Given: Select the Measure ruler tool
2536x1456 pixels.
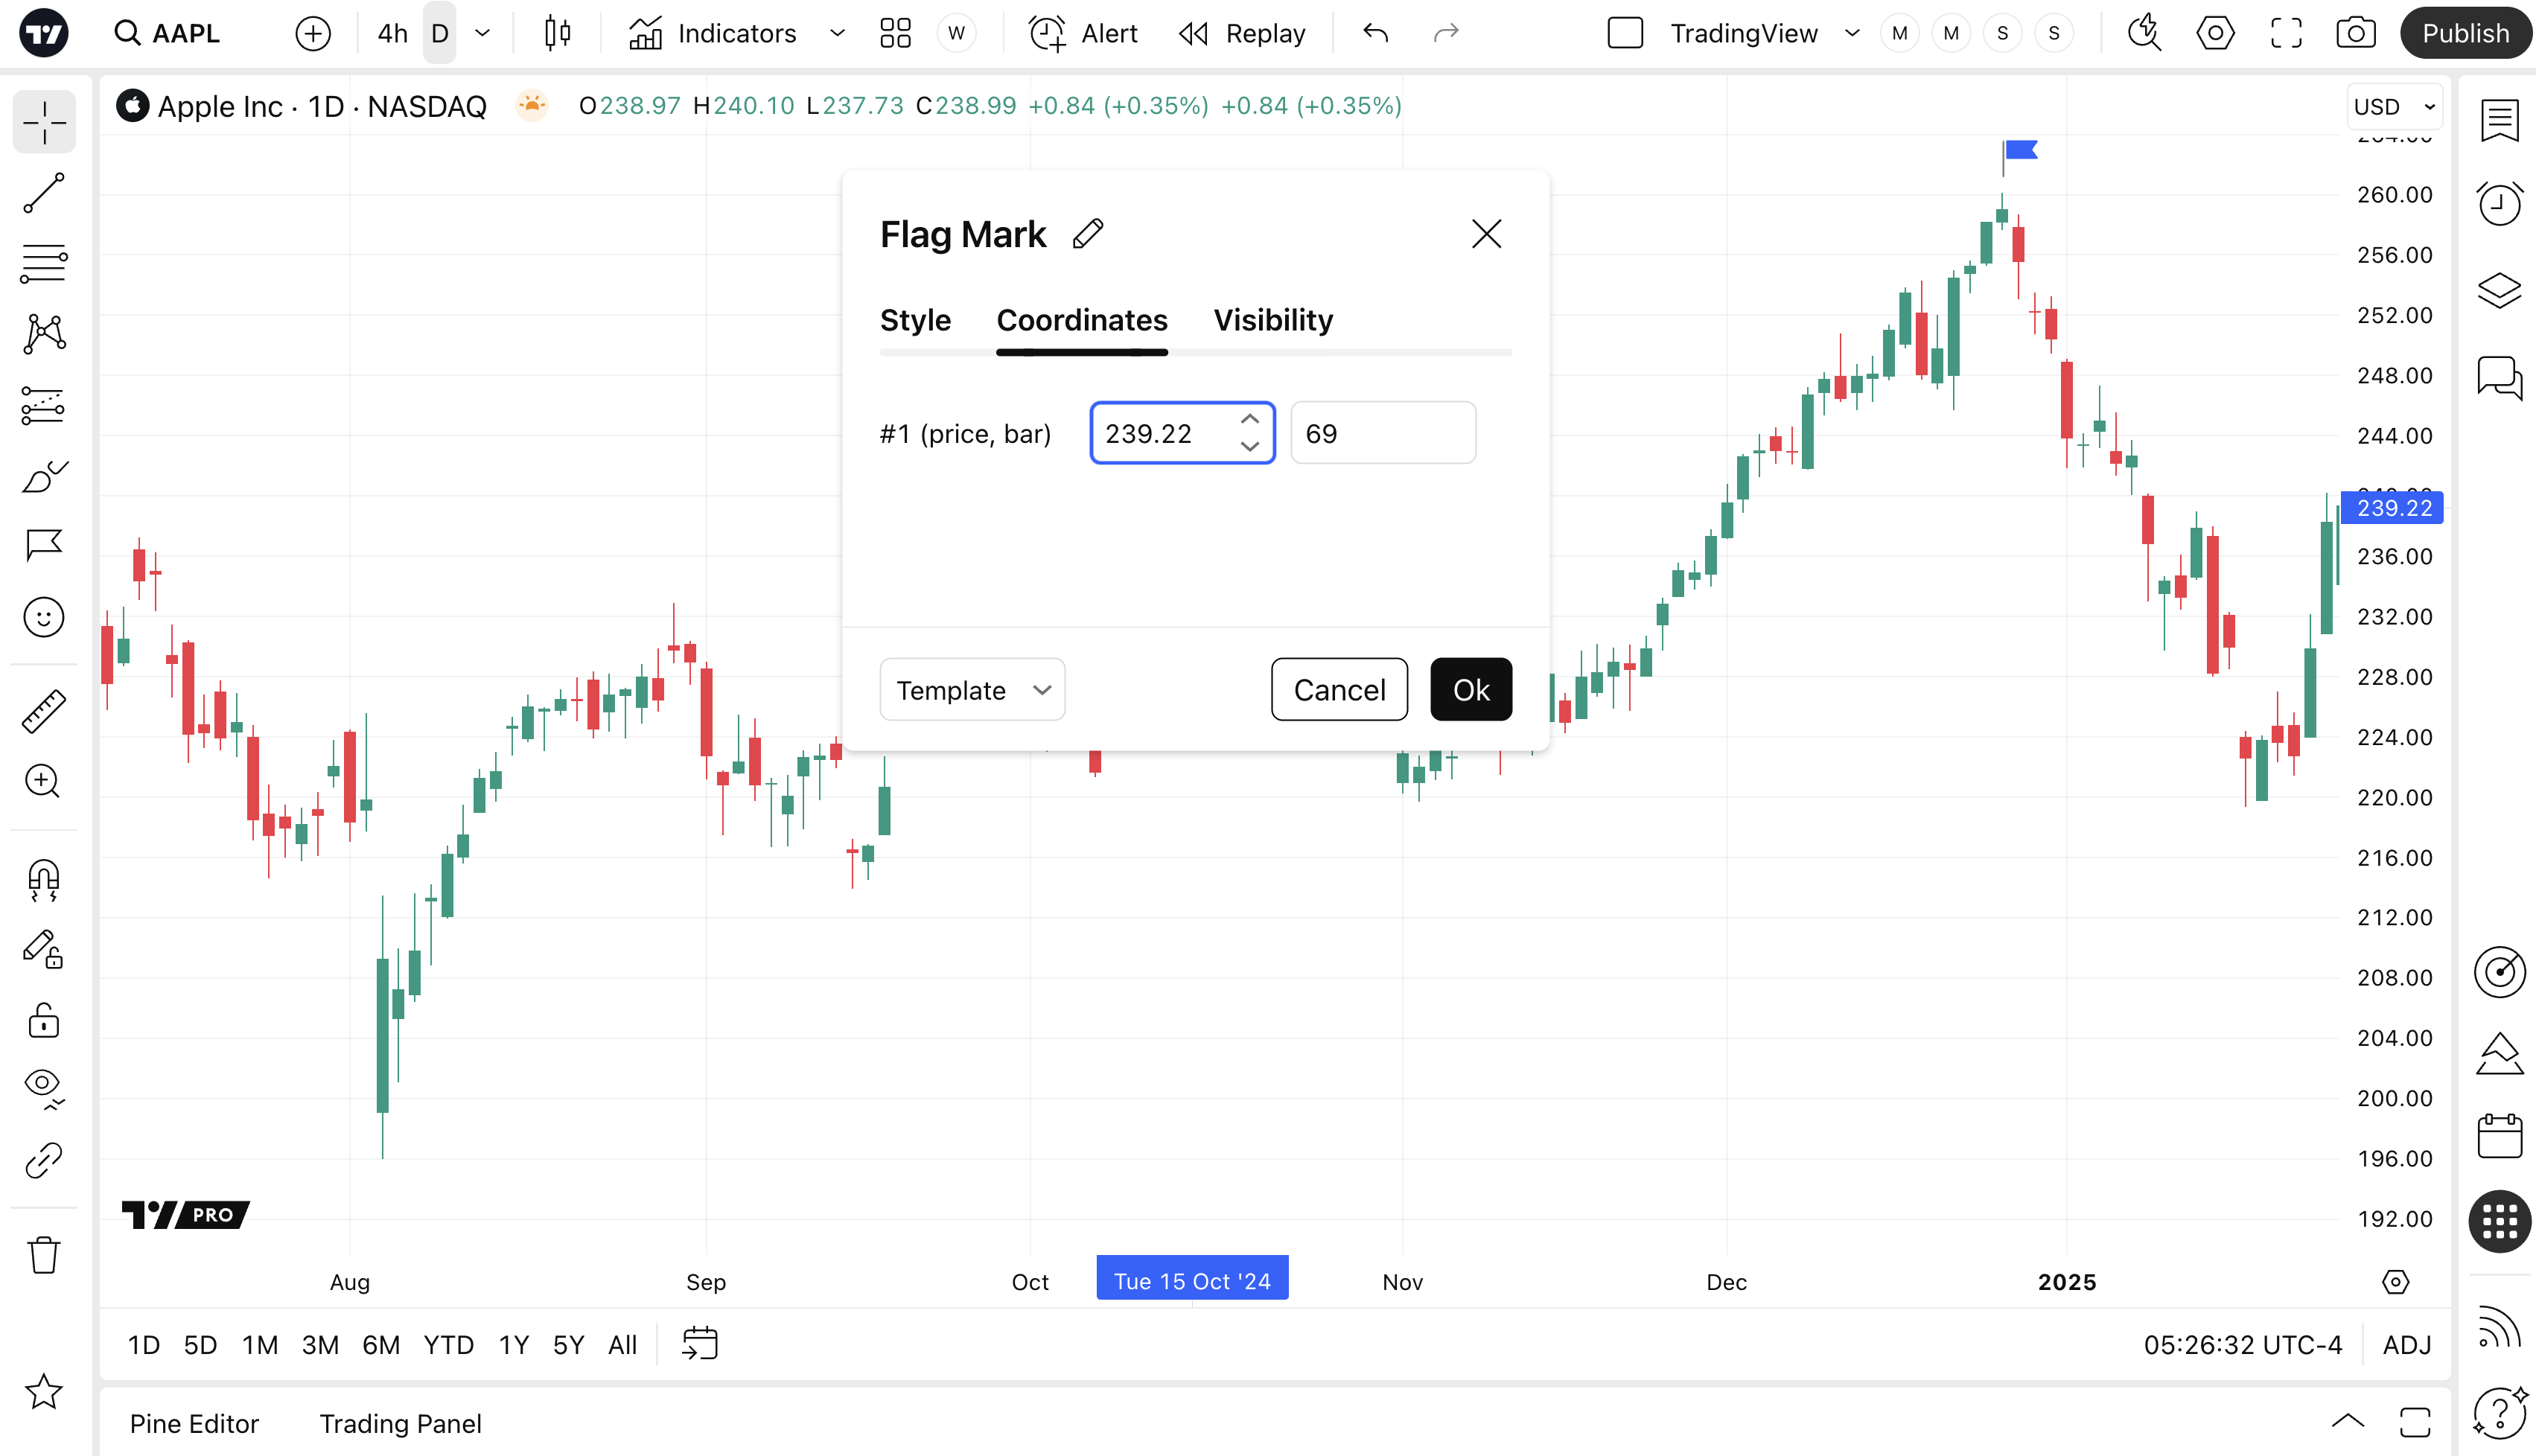Looking at the screenshot, I should click(x=44, y=711).
